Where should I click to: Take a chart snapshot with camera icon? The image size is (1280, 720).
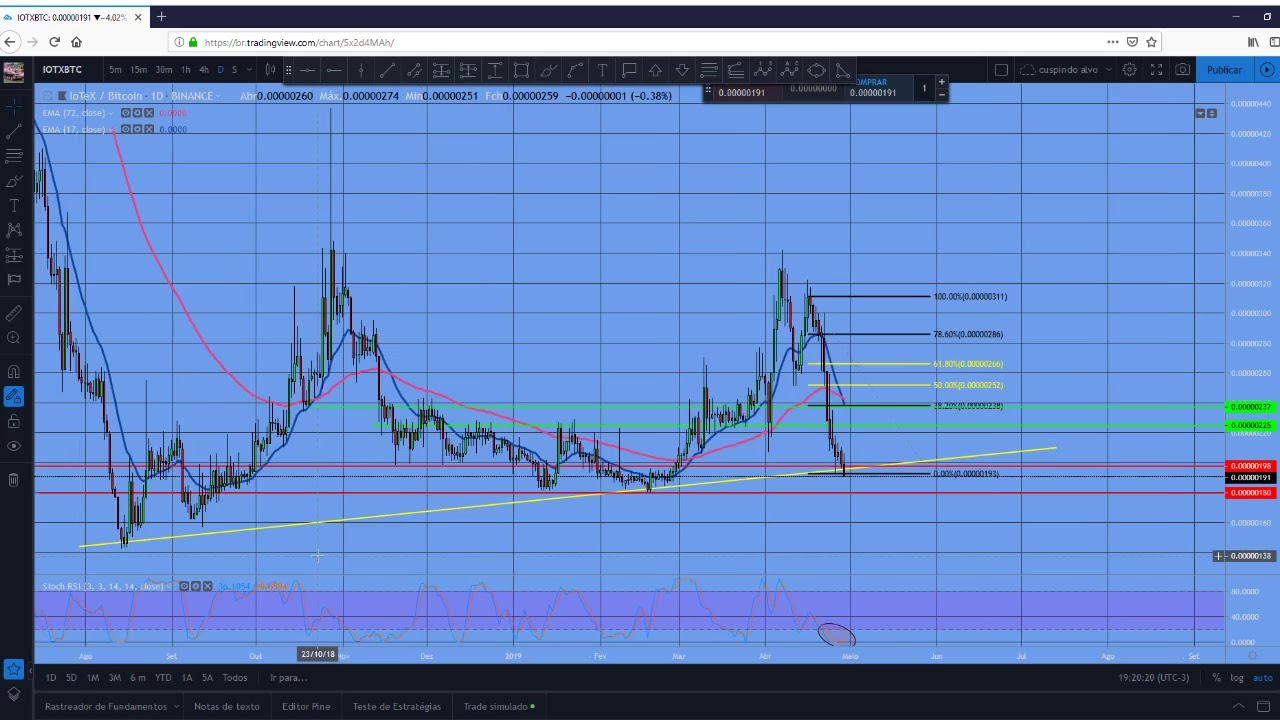tap(1183, 69)
